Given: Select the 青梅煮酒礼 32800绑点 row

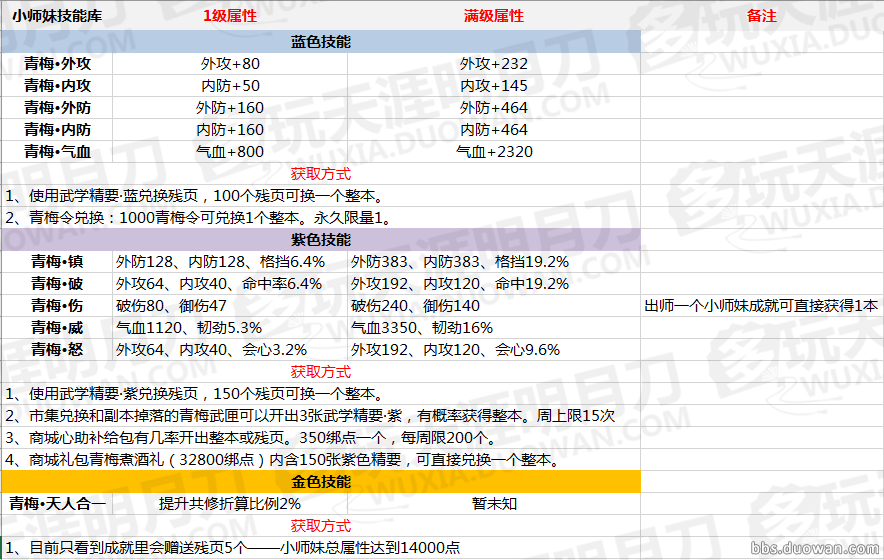Looking at the screenshot, I should point(321,460).
